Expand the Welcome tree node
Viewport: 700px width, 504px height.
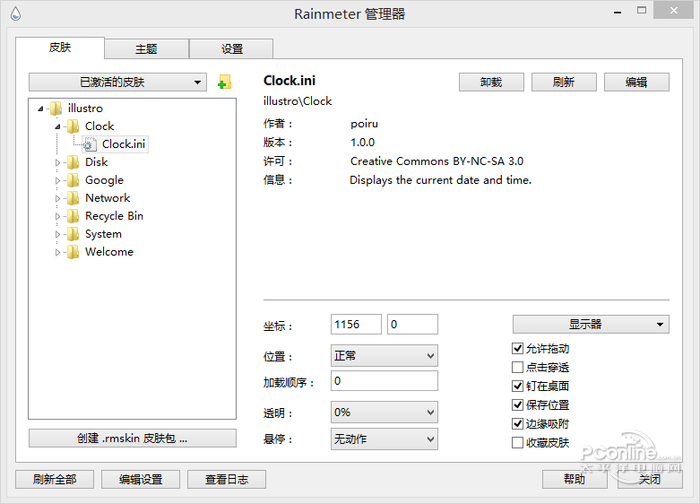58,252
